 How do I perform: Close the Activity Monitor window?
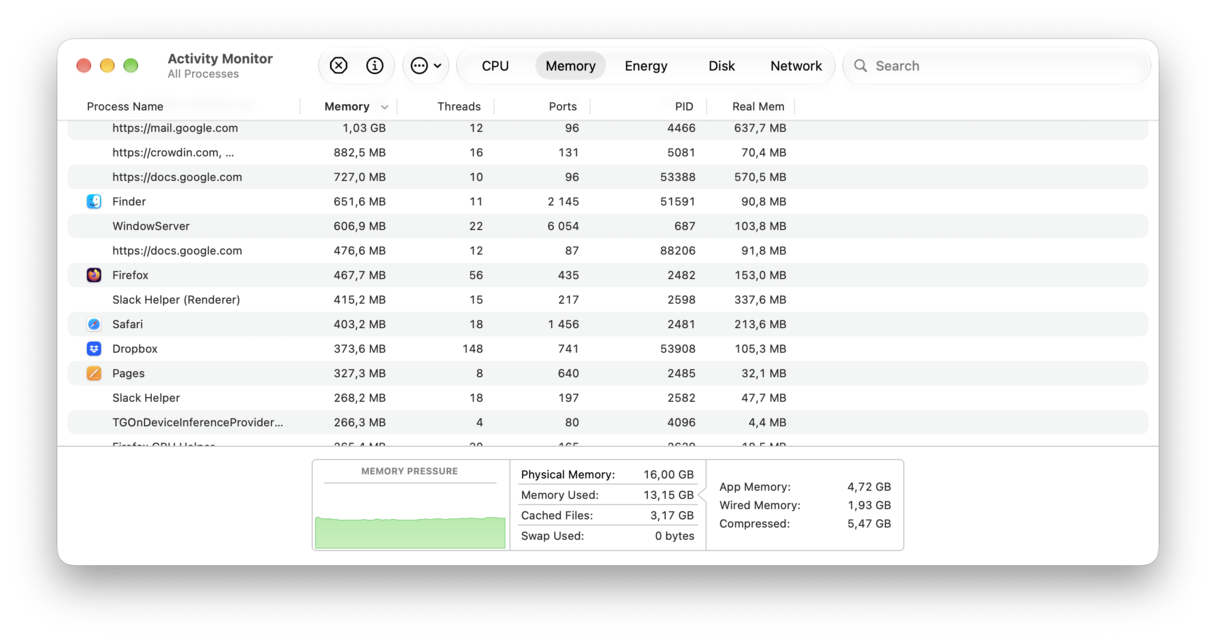click(x=84, y=66)
